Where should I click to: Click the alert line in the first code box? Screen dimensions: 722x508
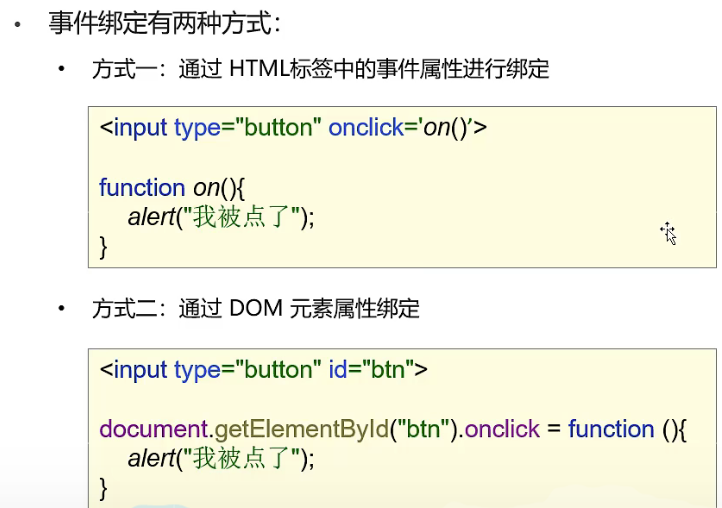click(221, 217)
